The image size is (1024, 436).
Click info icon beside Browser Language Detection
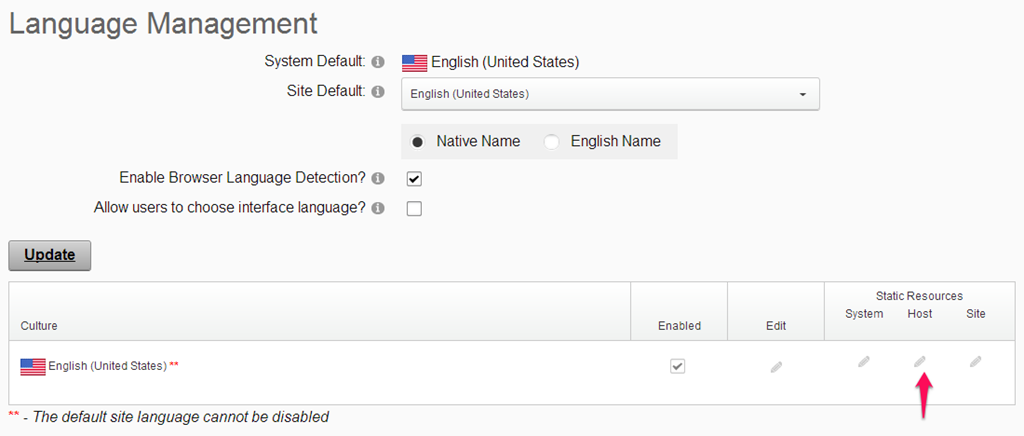point(377,178)
